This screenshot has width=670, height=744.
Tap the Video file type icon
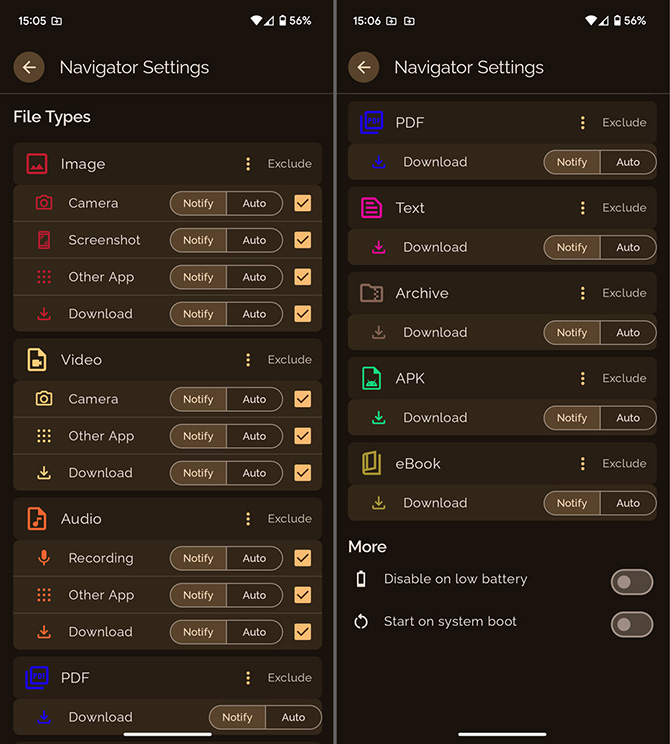pos(37,360)
